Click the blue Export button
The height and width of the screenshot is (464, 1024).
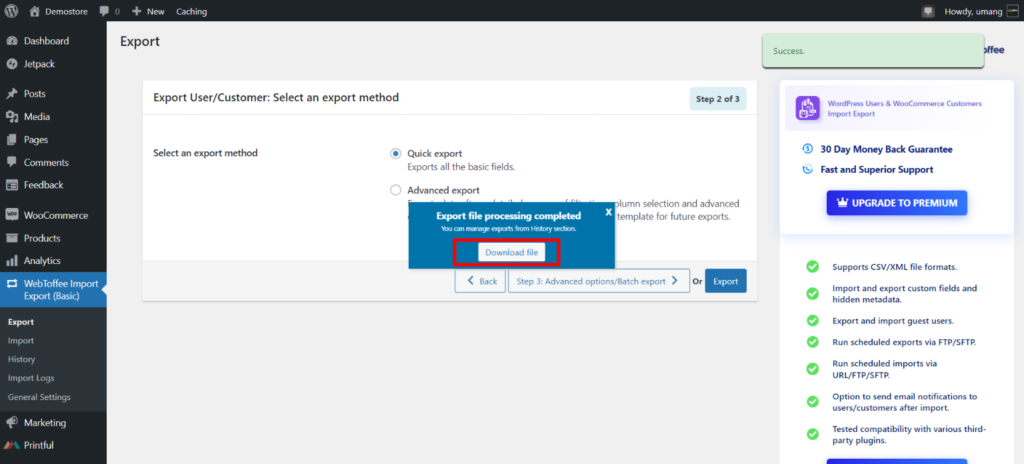726,281
